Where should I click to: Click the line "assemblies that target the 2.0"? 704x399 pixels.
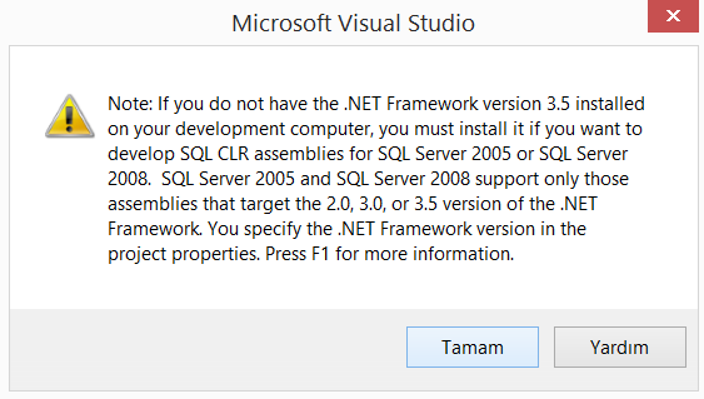click(x=352, y=204)
